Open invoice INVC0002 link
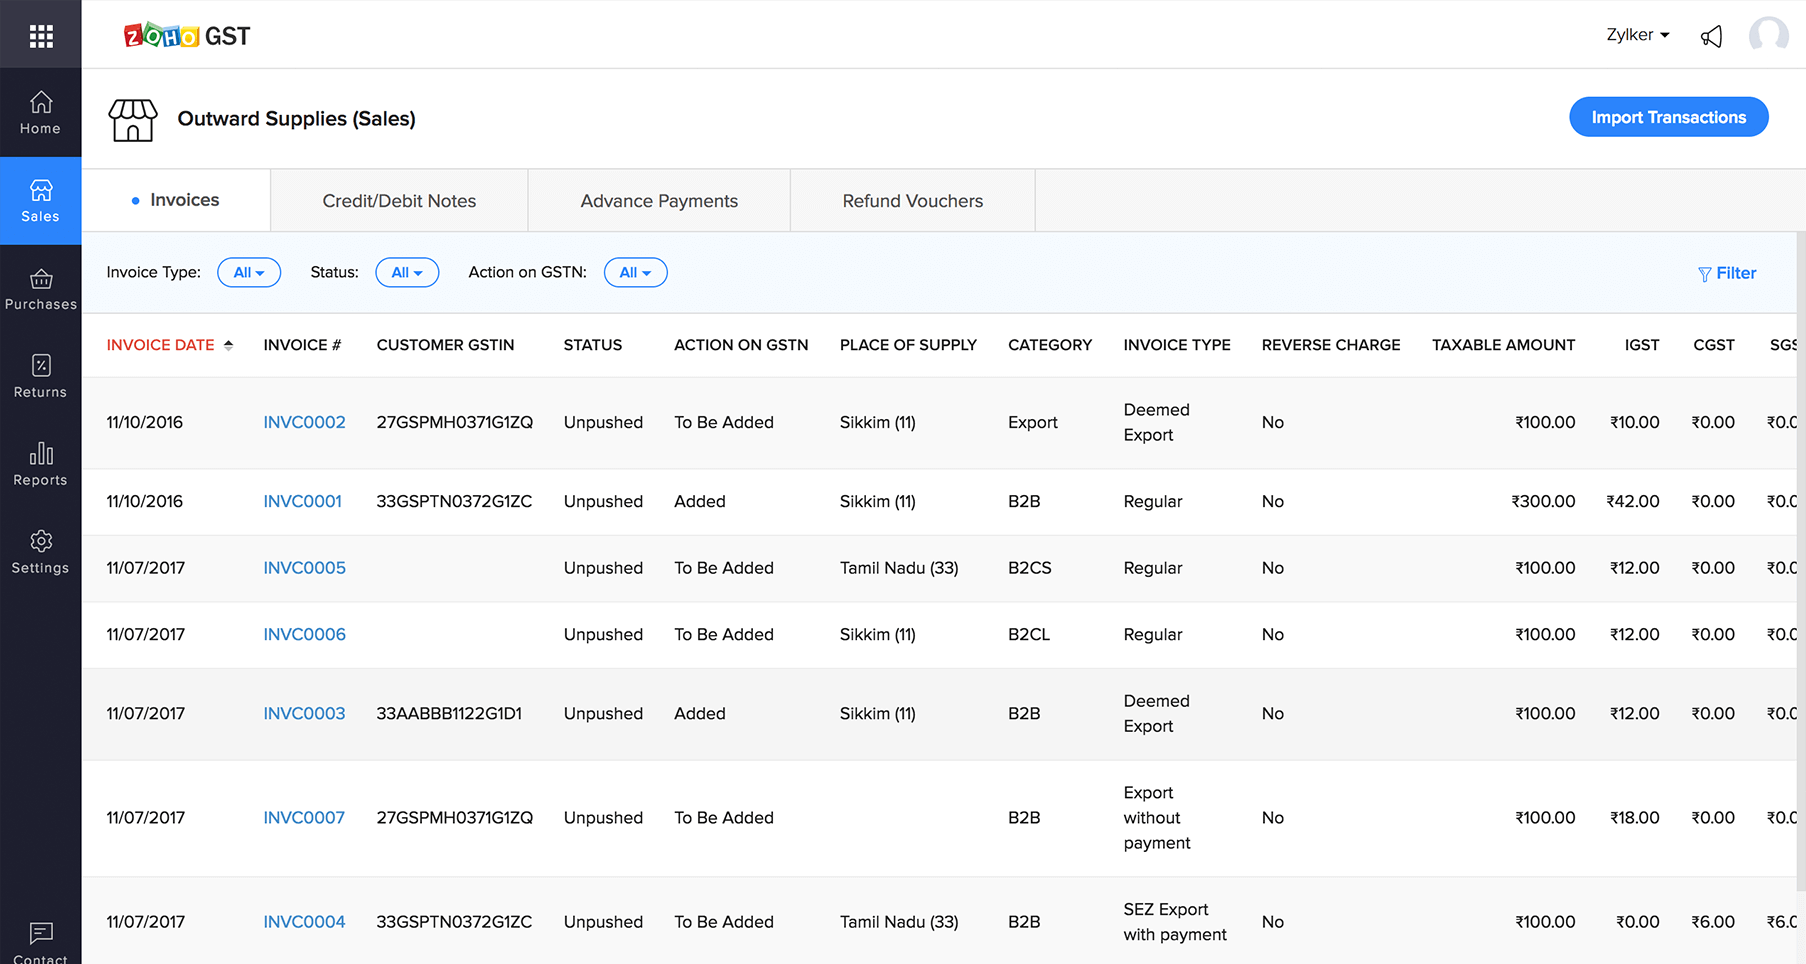Image resolution: width=1806 pixels, height=964 pixels. 304,422
